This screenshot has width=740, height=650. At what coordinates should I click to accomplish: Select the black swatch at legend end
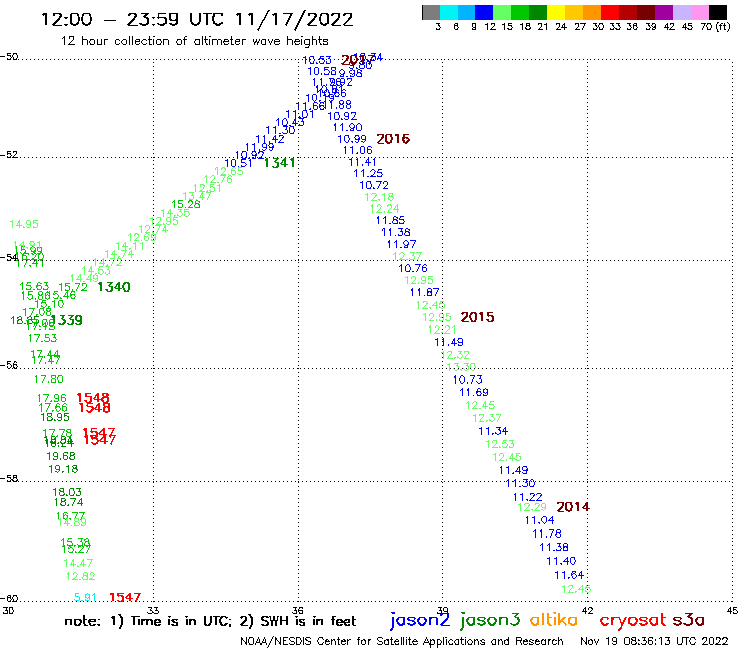[717, 13]
